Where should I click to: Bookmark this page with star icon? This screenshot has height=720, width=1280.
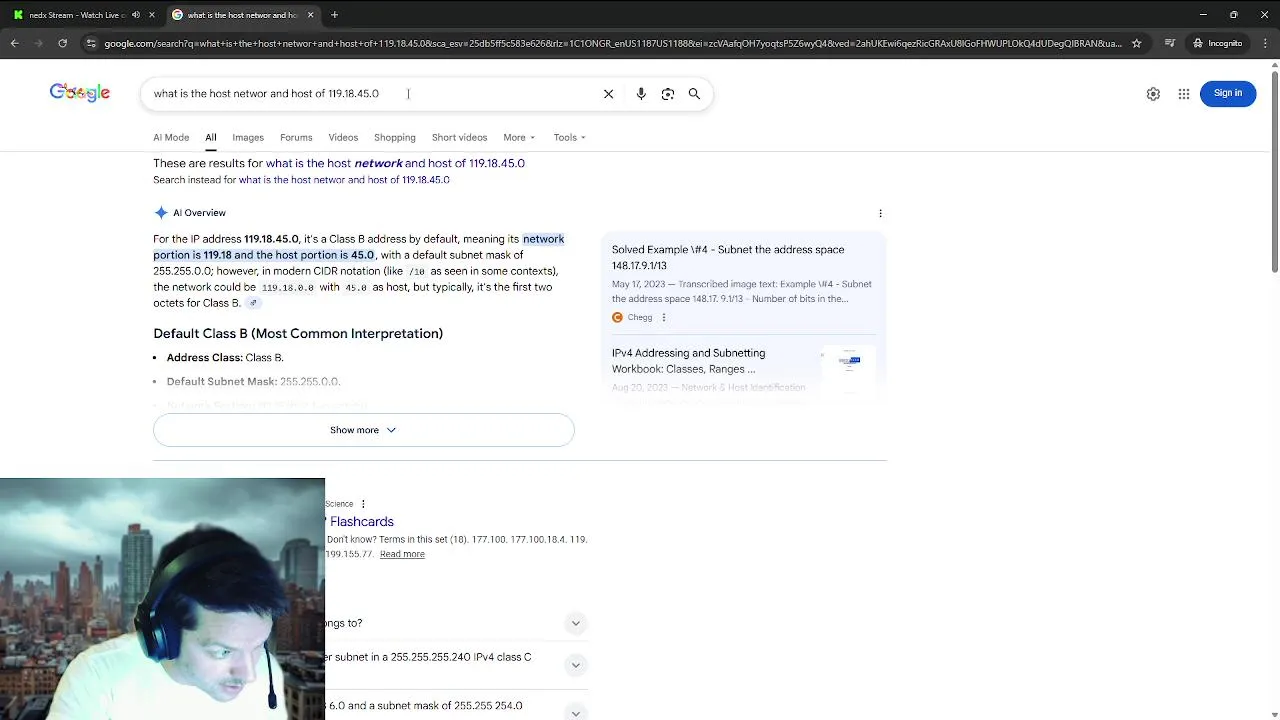click(1136, 43)
